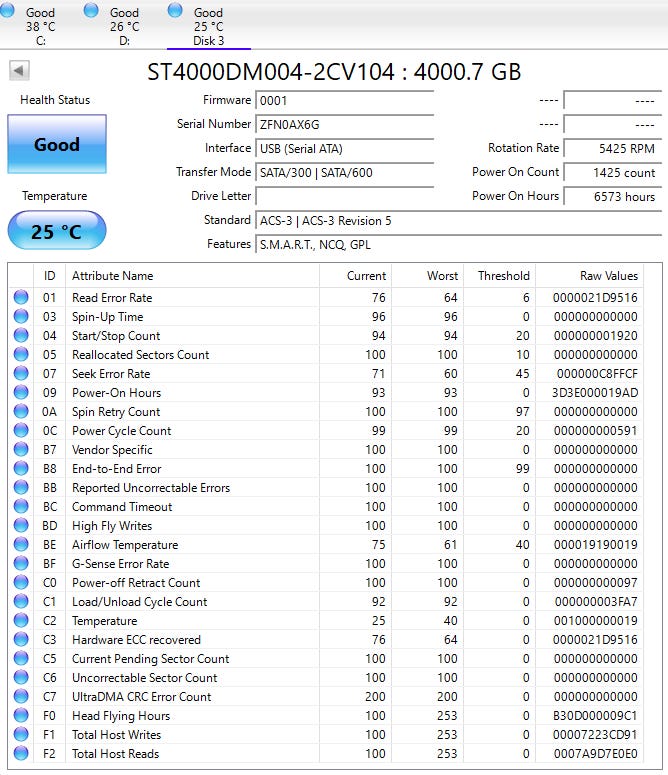Click raw value 0007A9D7E0E0

pos(595,754)
